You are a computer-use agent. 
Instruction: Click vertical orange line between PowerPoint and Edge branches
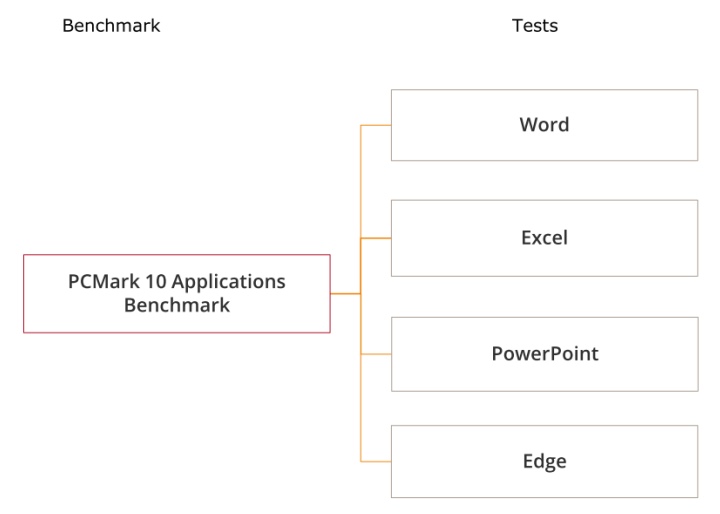click(x=360, y=408)
